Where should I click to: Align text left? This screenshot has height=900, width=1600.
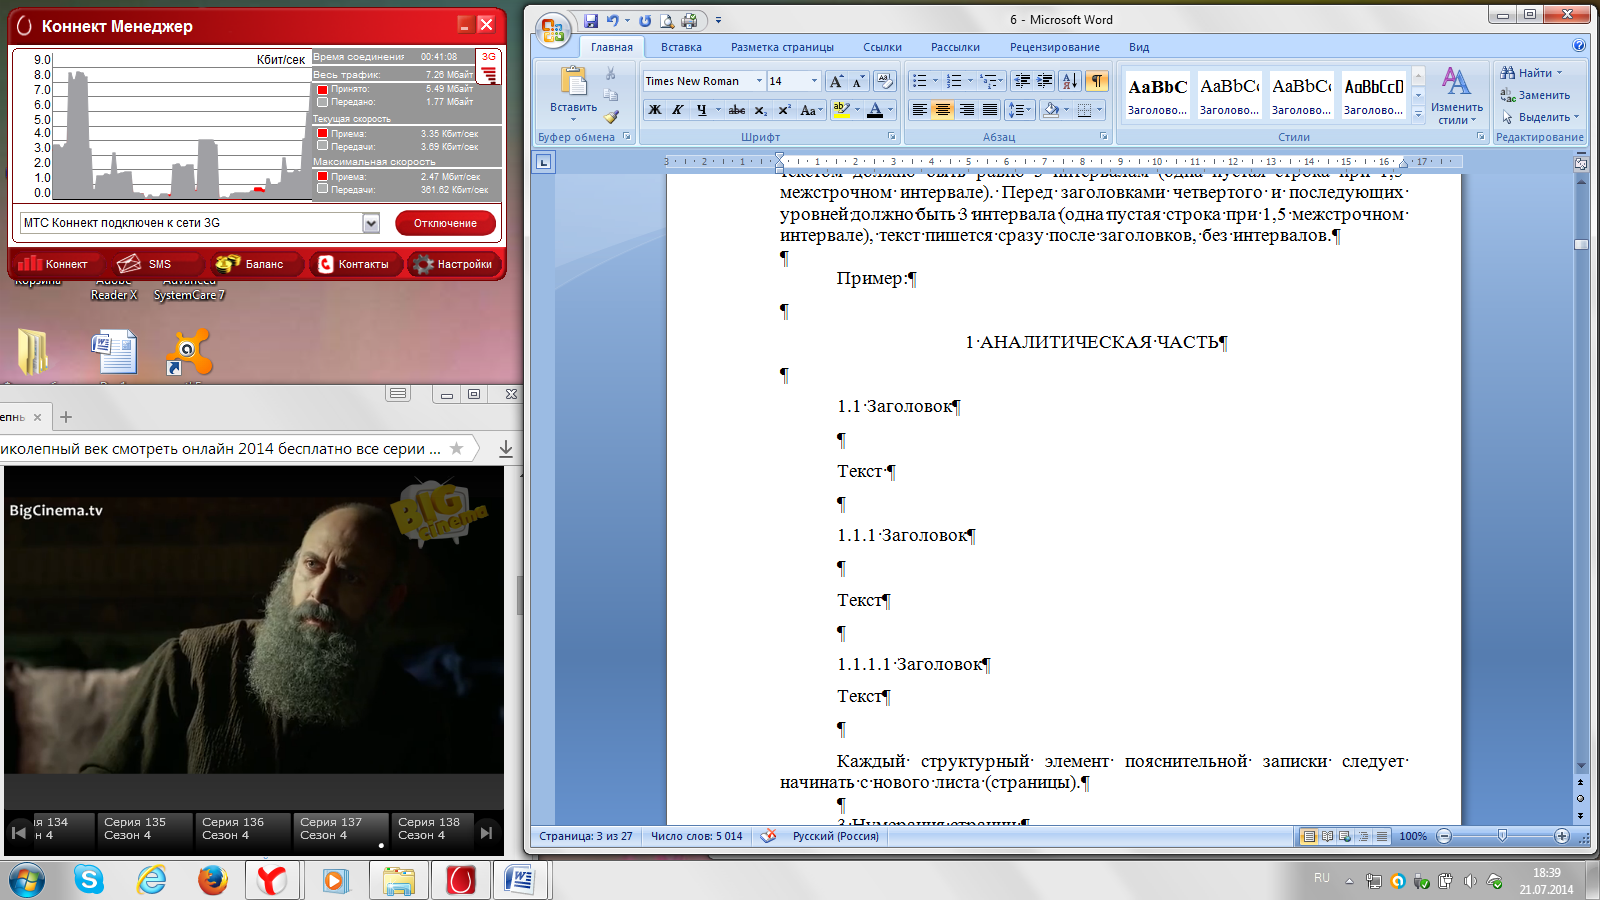pos(919,110)
